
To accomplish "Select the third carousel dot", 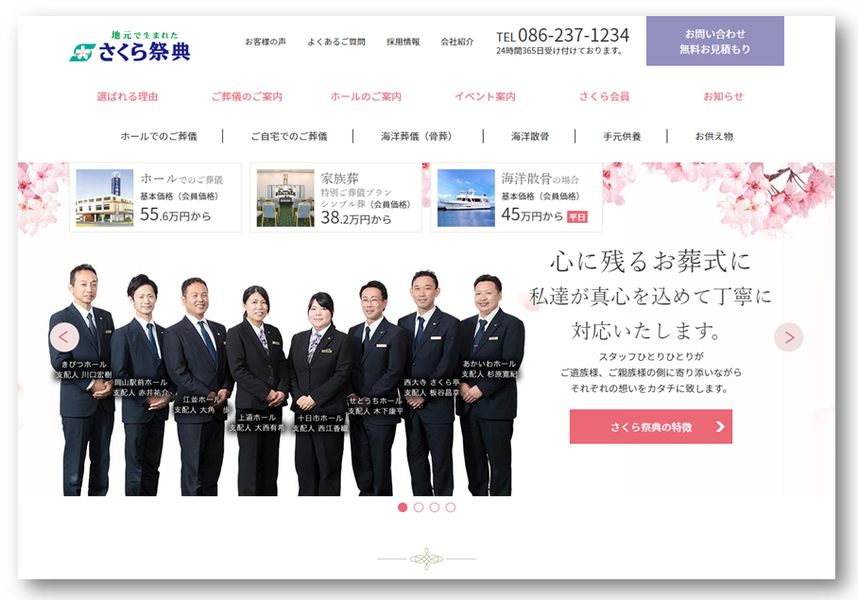I will [x=435, y=507].
